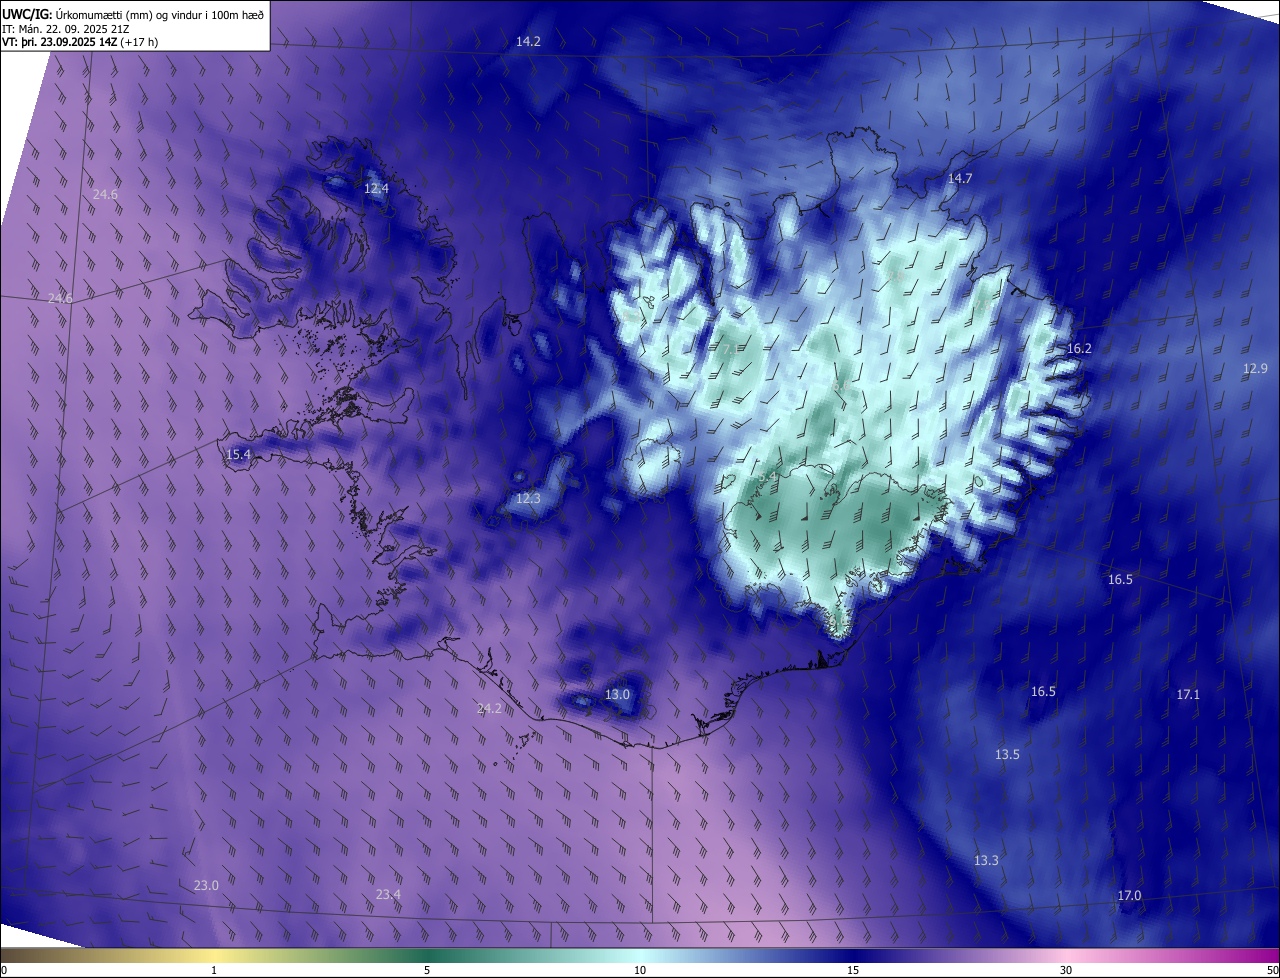Click the 17.0 value label
This screenshot has height=978, width=1280.
pos(1129,896)
